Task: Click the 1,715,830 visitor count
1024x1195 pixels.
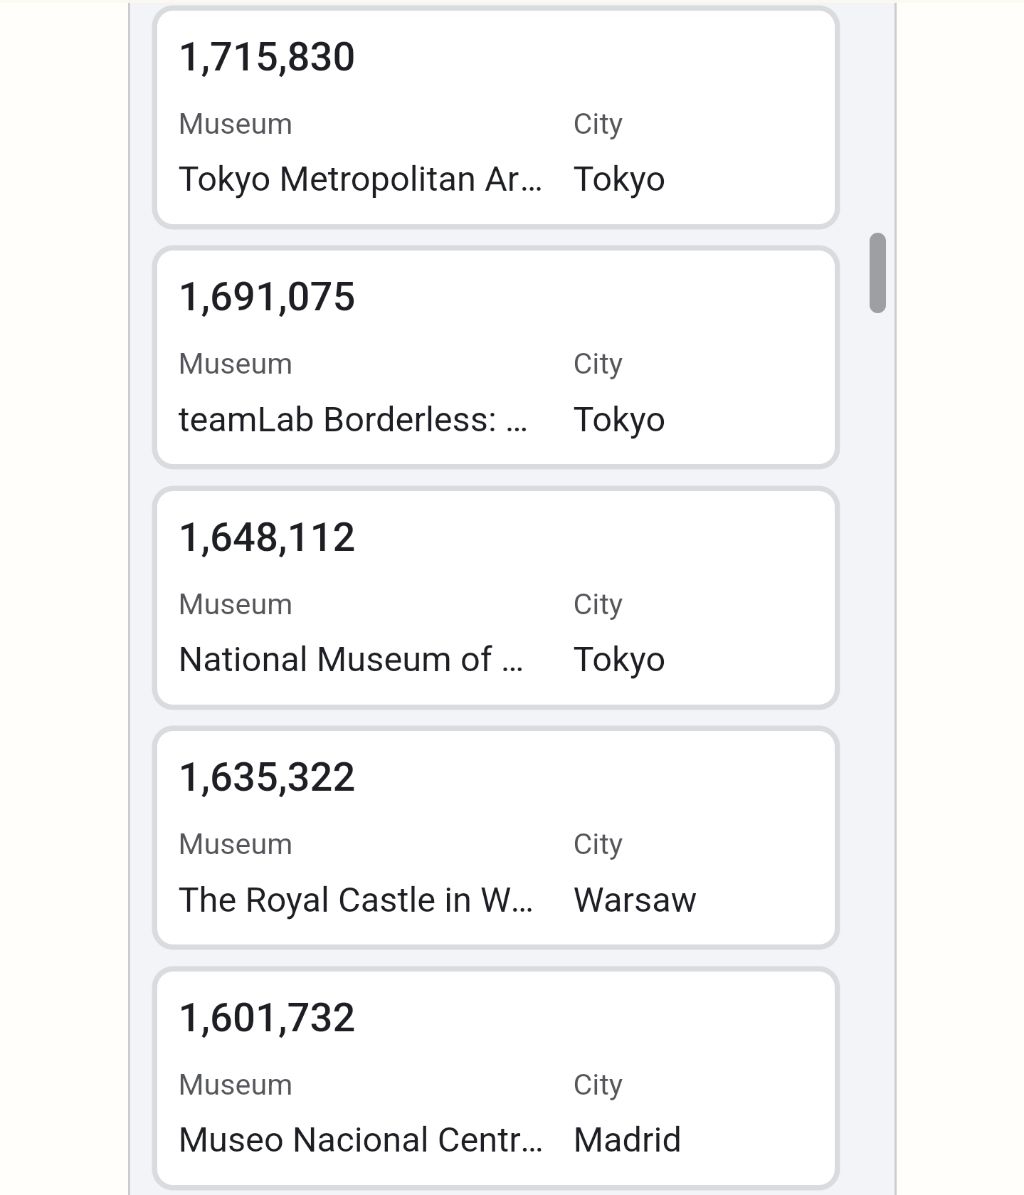Action: [x=267, y=57]
